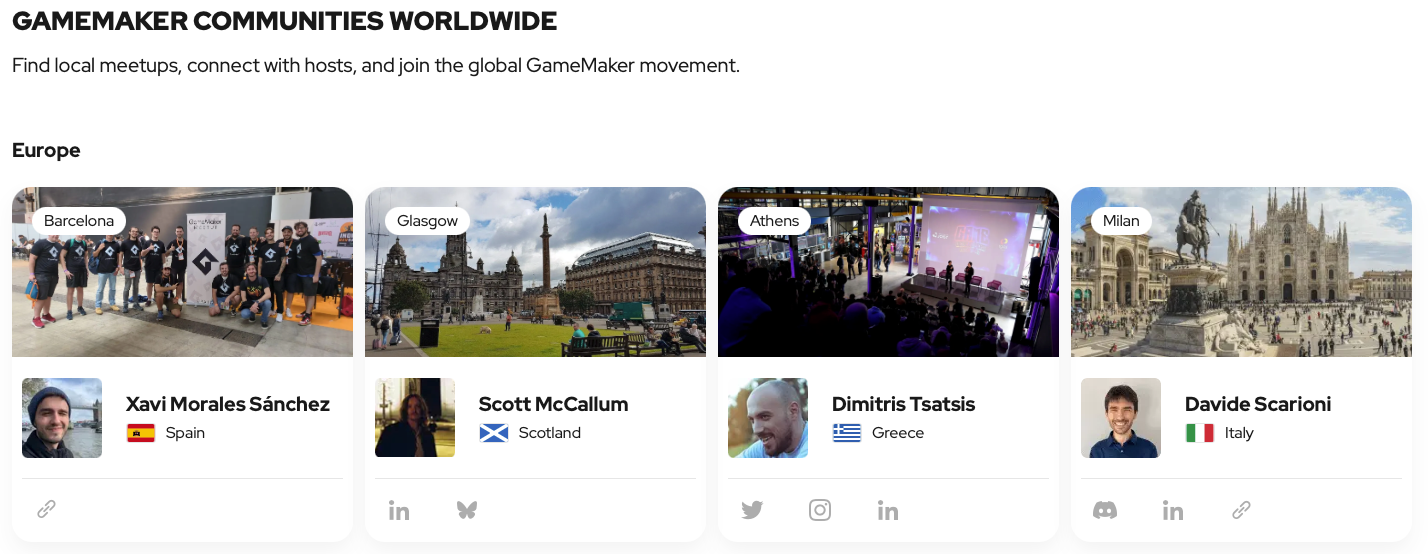Click Xavi Morales Sánchez's profile picture

coord(62,418)
